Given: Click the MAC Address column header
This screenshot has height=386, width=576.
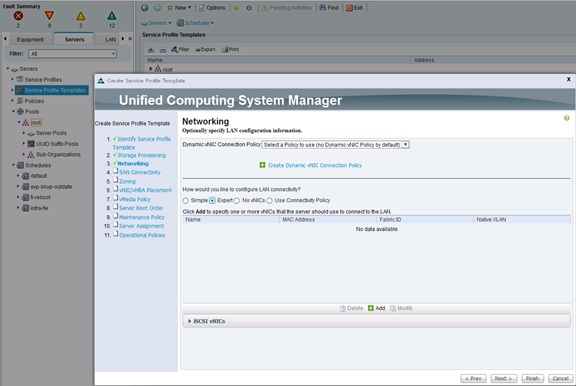Looking at the screenshot, I should (x=328, y=220).
